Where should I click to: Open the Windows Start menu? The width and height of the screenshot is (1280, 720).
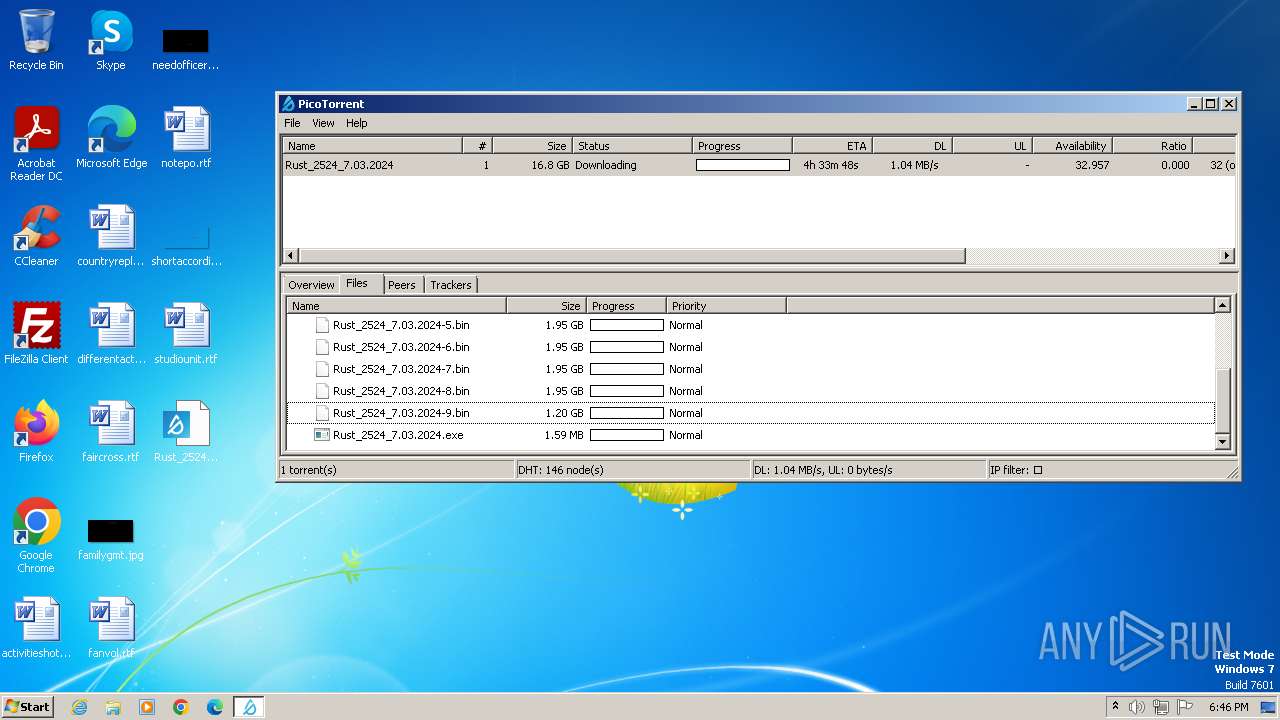27,706
